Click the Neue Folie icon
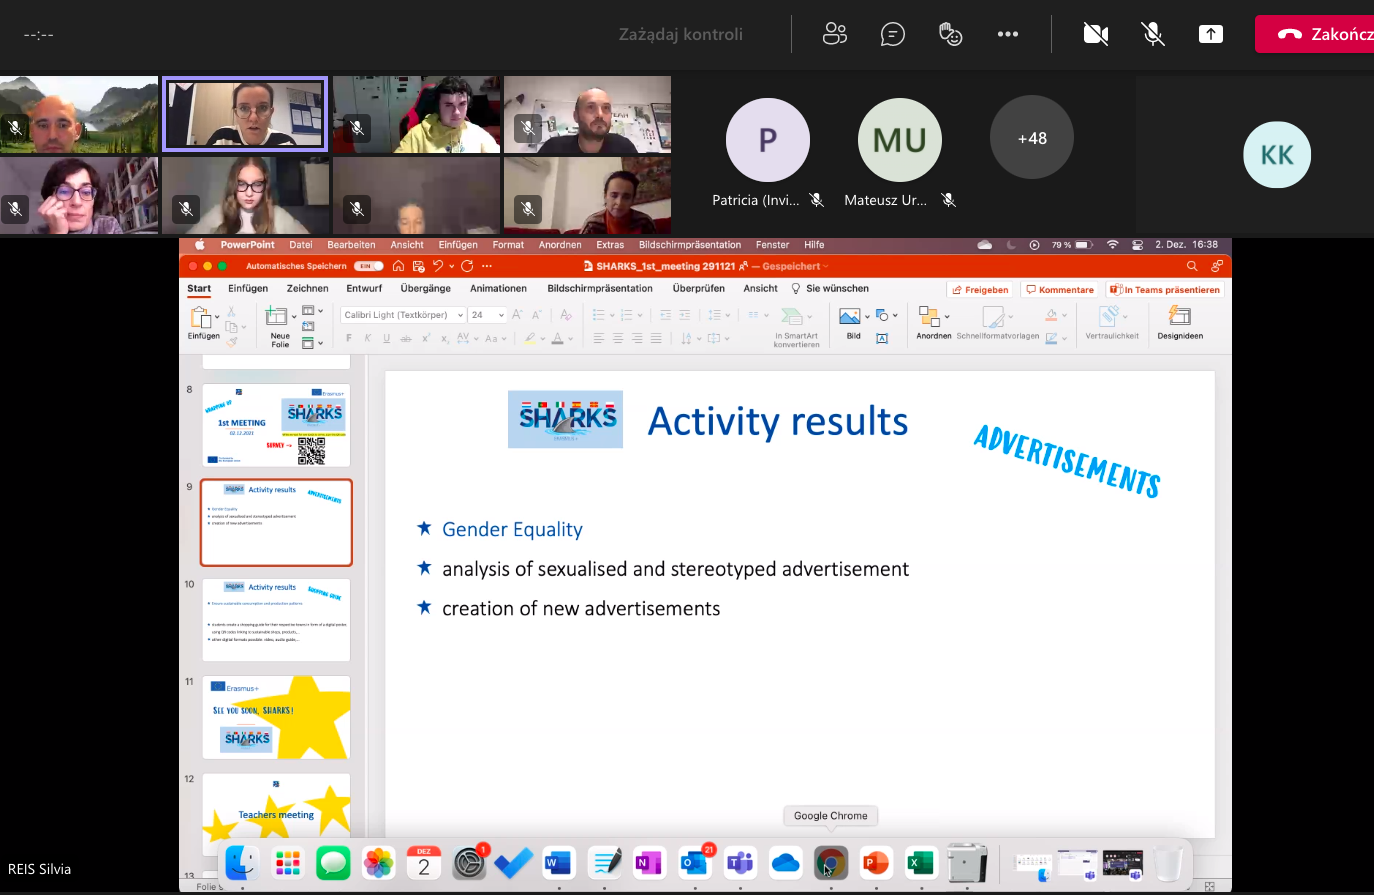This screenshot has width=1374, height=895. coord(277,317)
